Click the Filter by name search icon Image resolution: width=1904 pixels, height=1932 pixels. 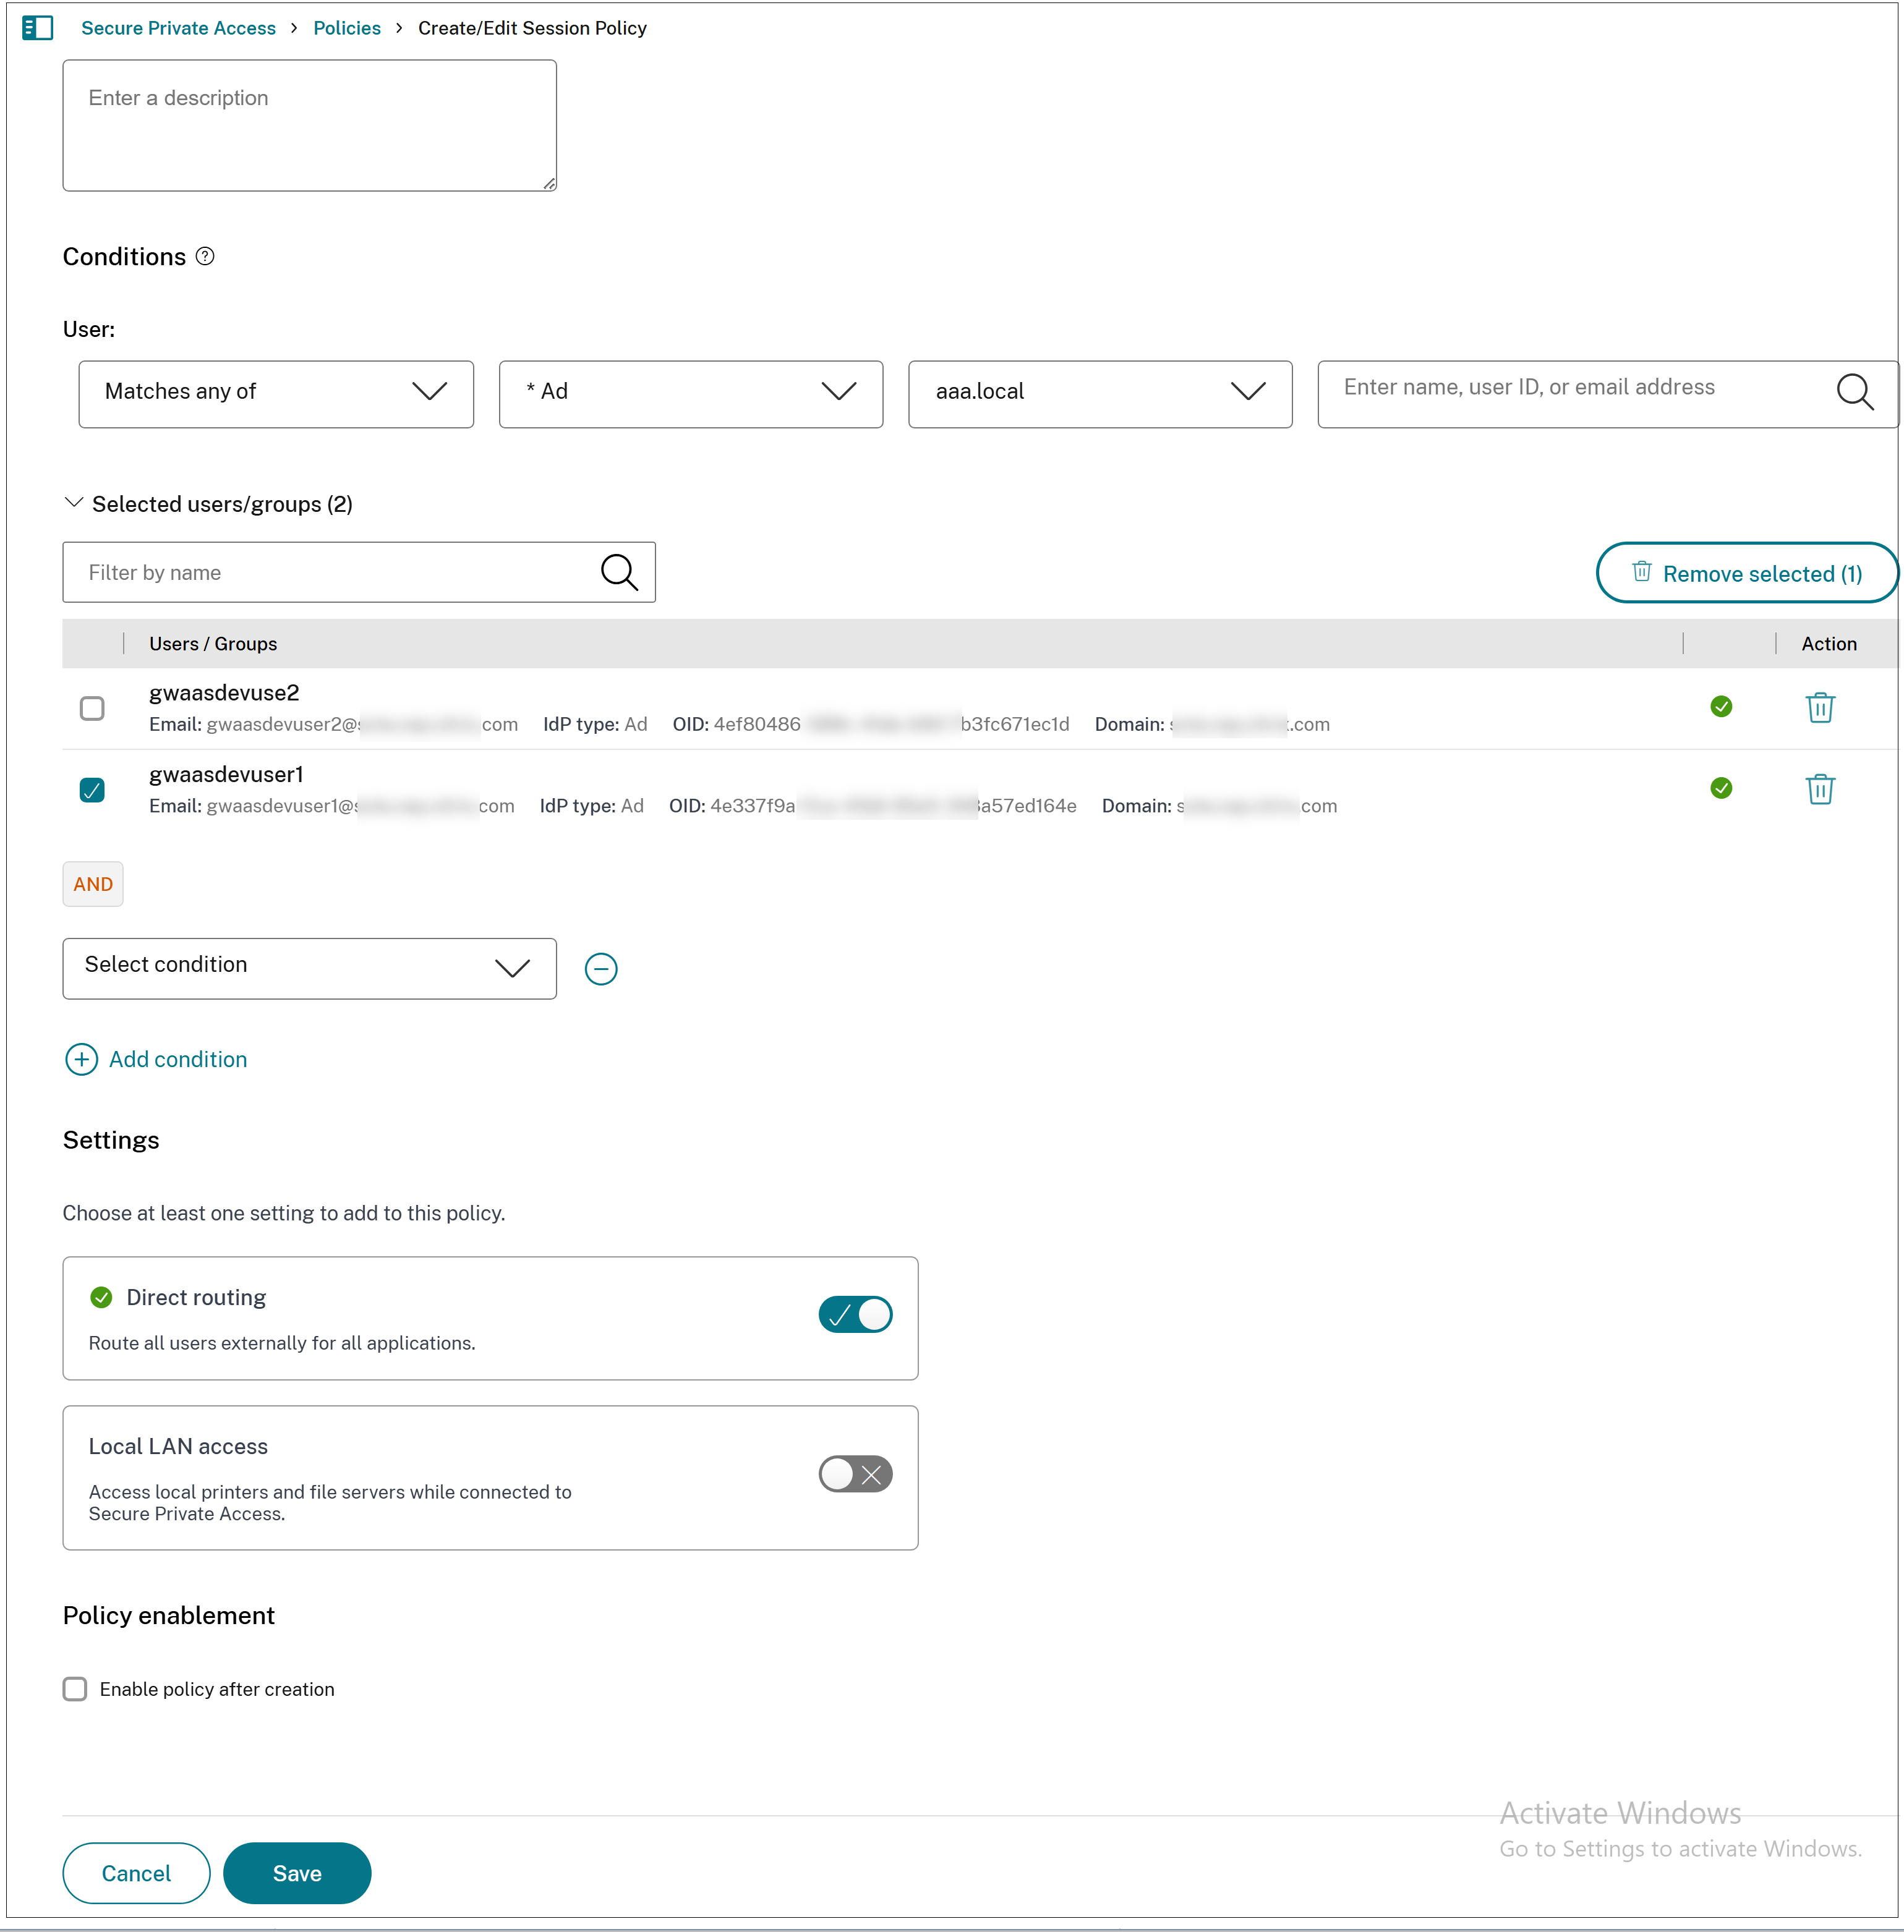pyautogui.click(x=619, y=572)
